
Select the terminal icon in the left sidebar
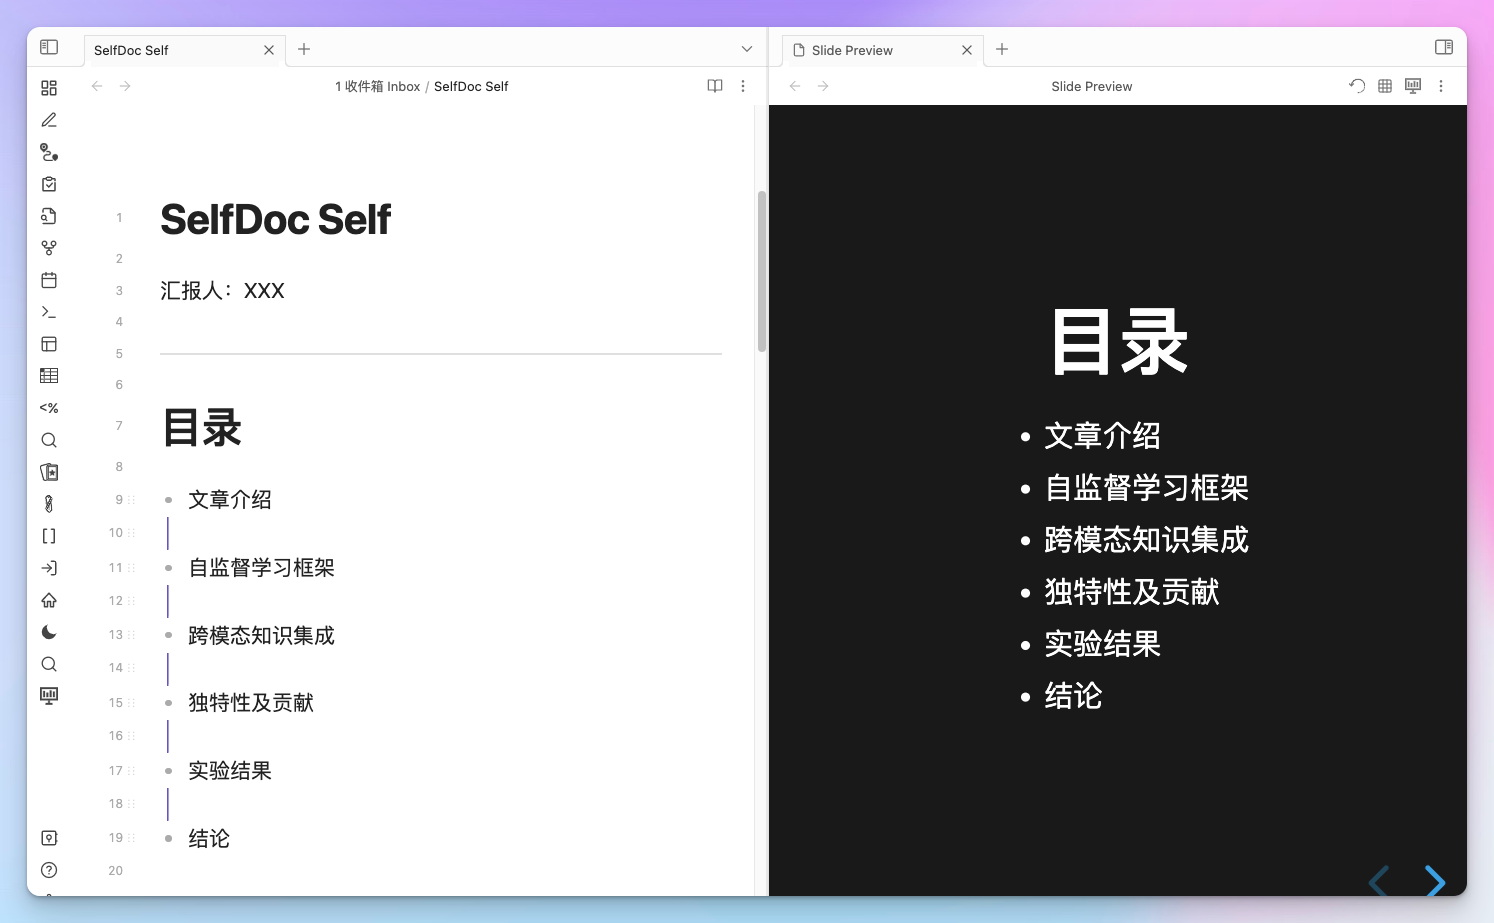point(49,312)
